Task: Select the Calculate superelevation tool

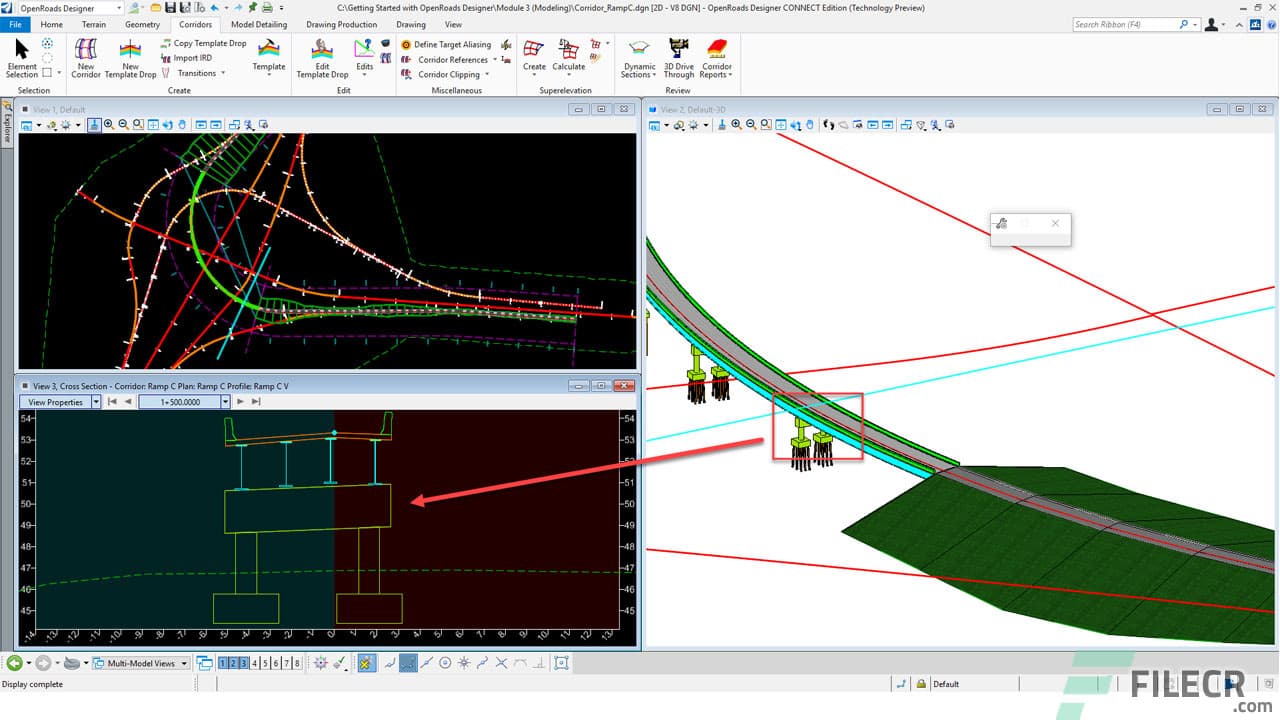Action: 568,57
